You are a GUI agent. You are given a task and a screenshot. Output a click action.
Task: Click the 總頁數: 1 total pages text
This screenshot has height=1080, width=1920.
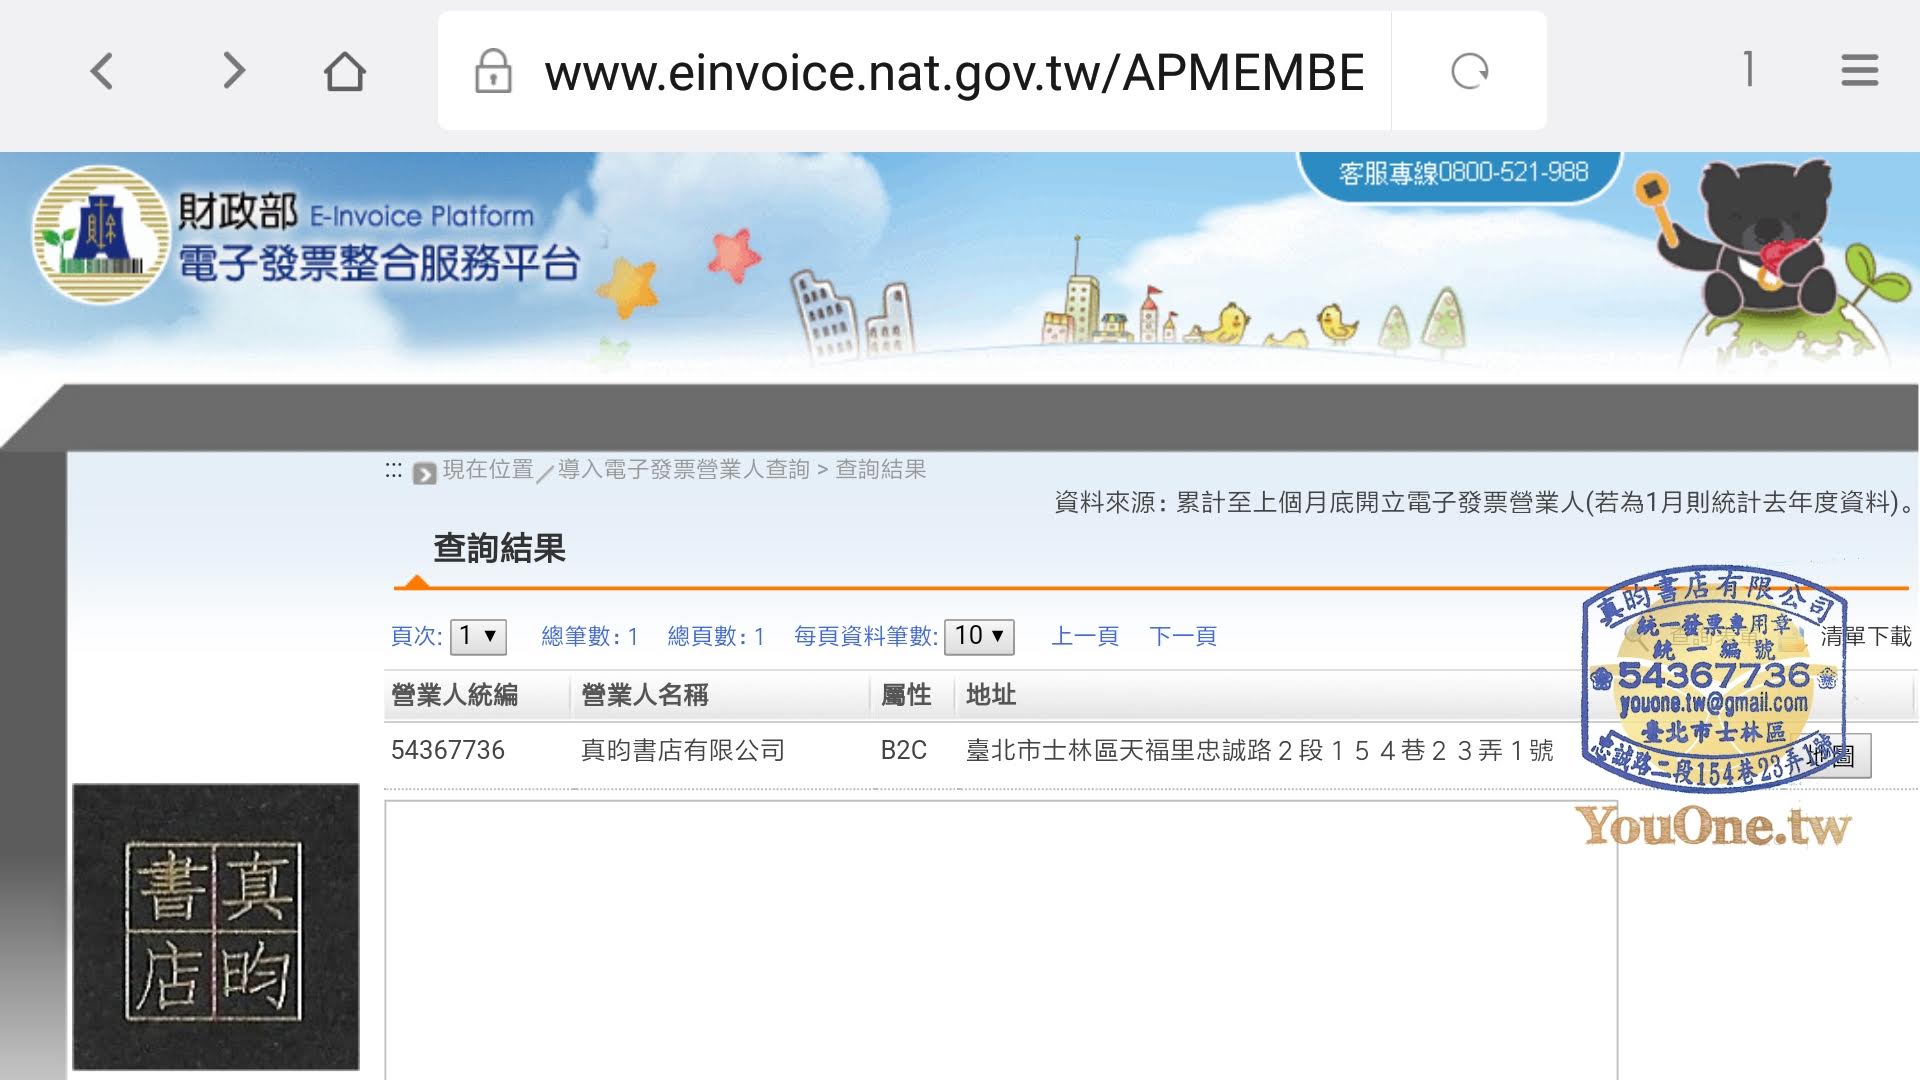point(716,636)
